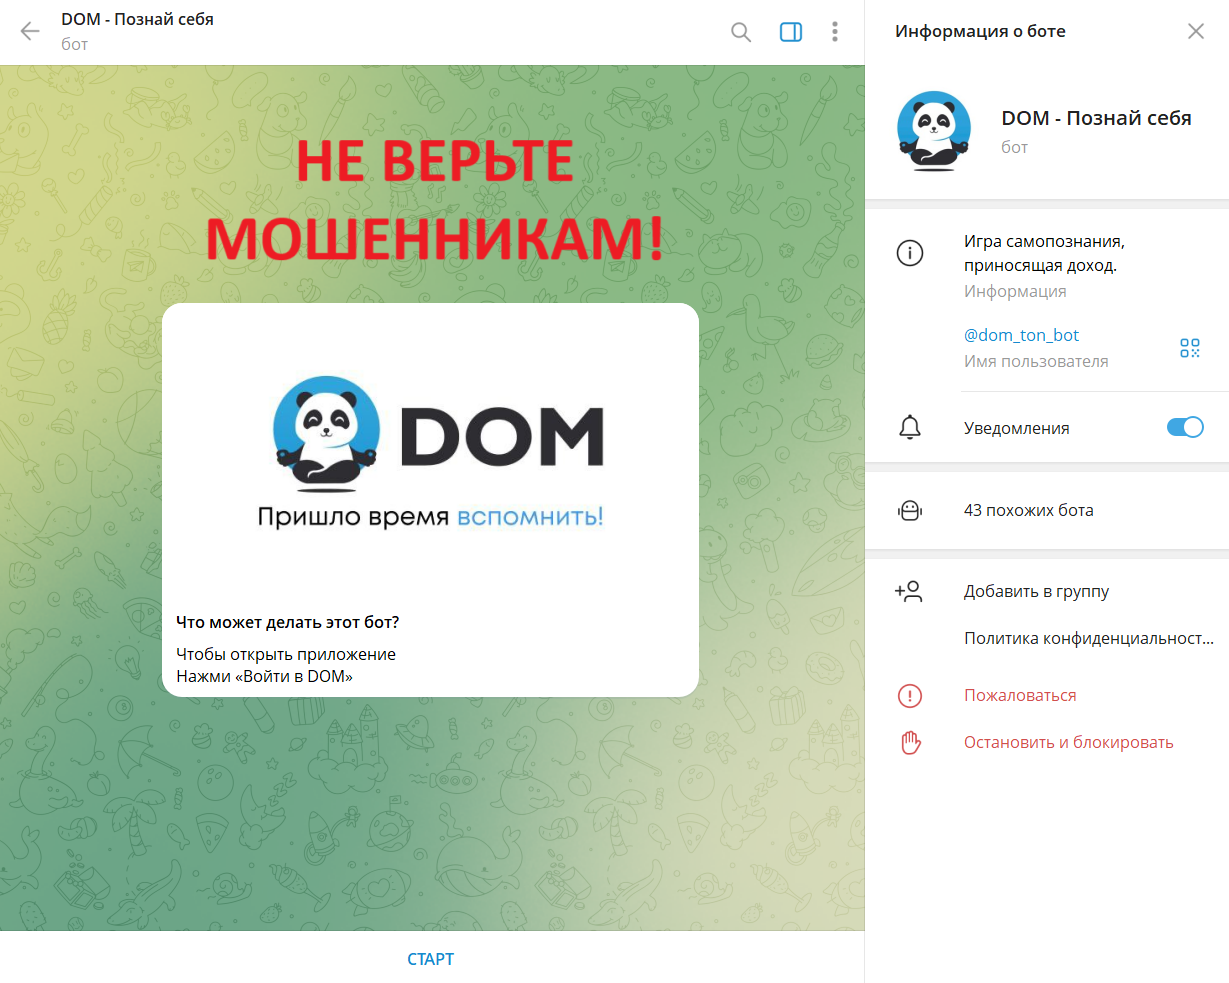Click the panda bot avatar in info panel
The image size is (1229, 983).
coord(933,131)
